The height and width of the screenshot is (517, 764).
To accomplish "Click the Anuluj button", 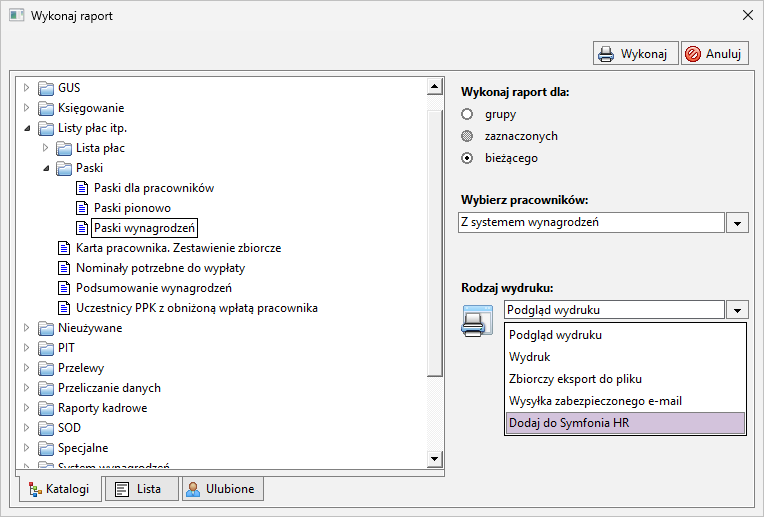I will [x=715, y=53].
